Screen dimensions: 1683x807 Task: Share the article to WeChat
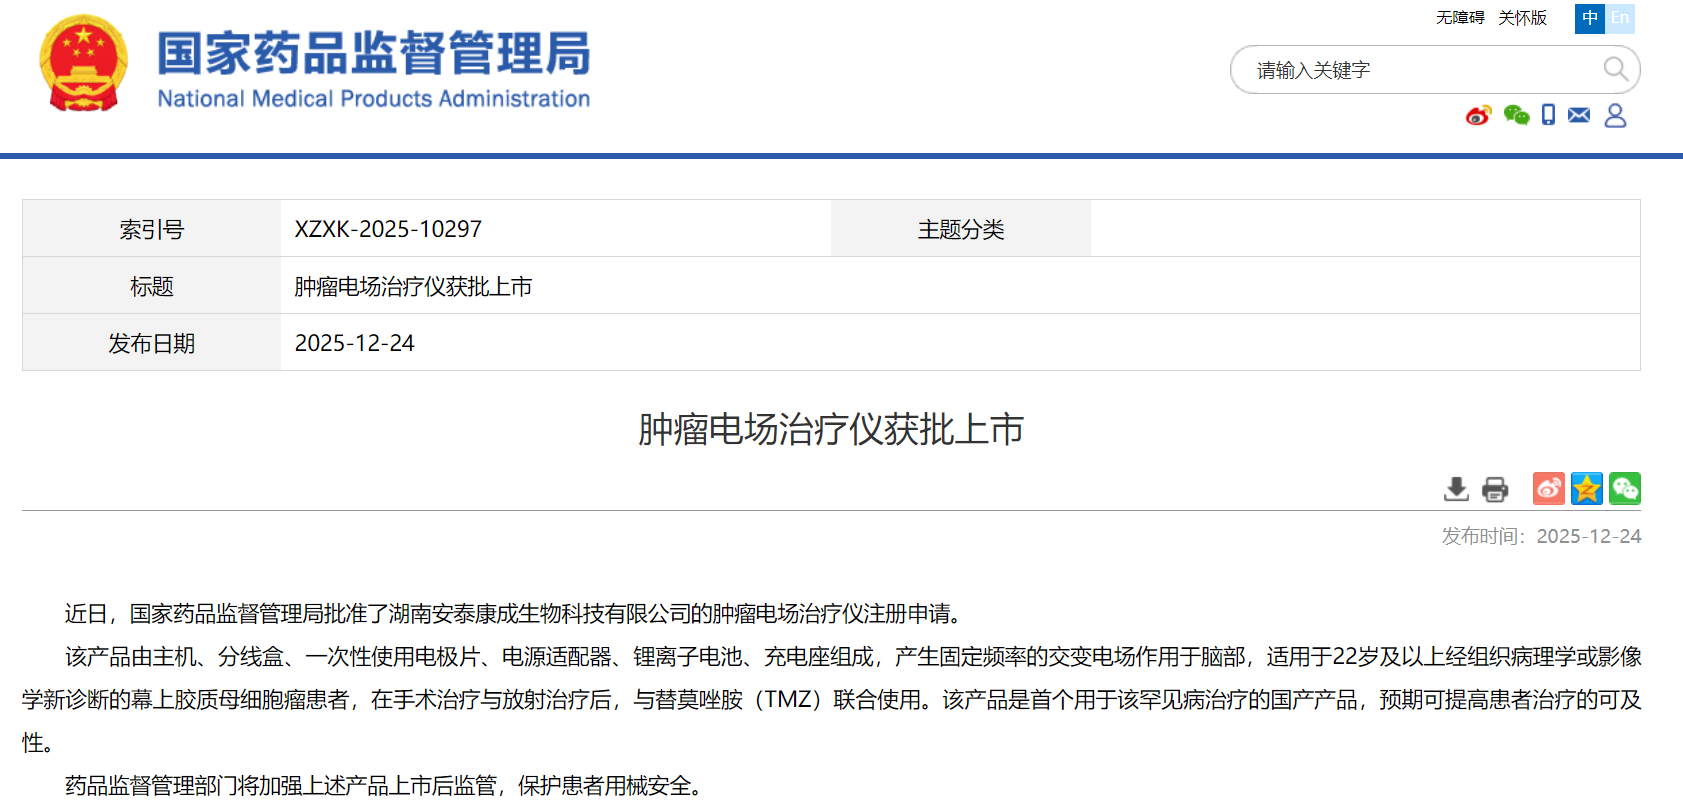click(1624, 489)
